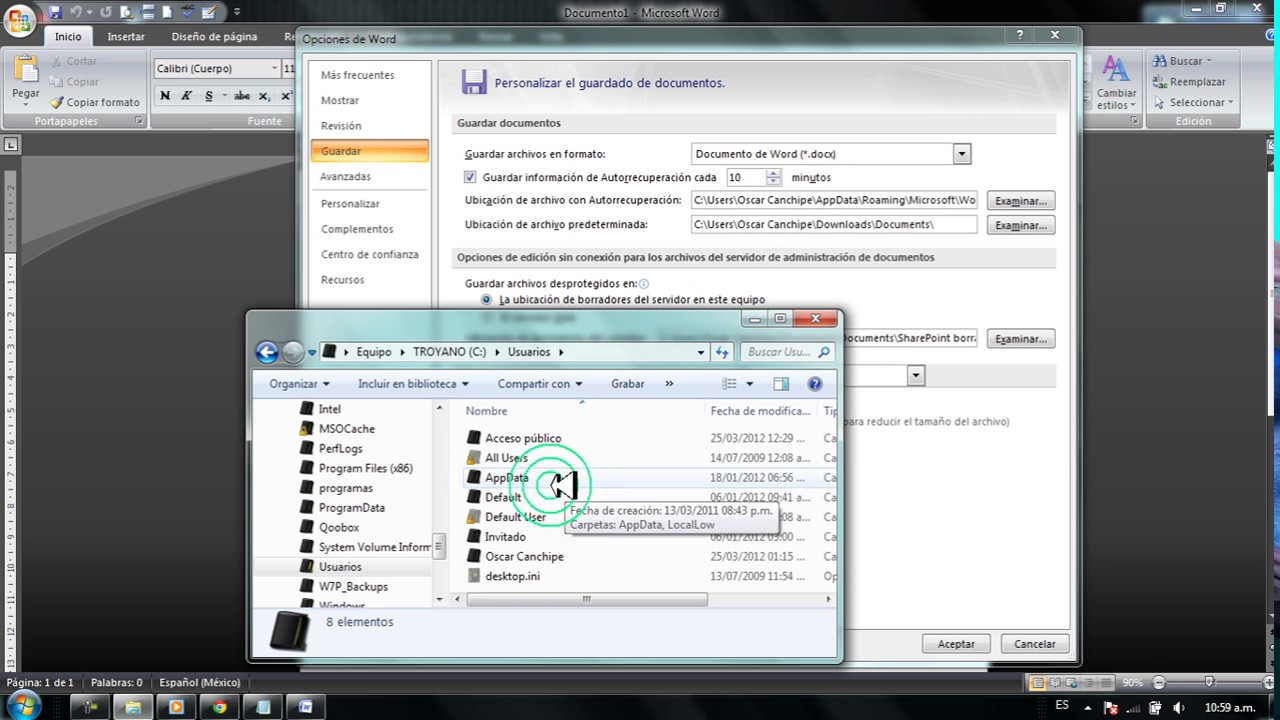Toggle Guardar información de Autorrecuperación checkbox
The image size is (1280, 720).
coord(471,177)
